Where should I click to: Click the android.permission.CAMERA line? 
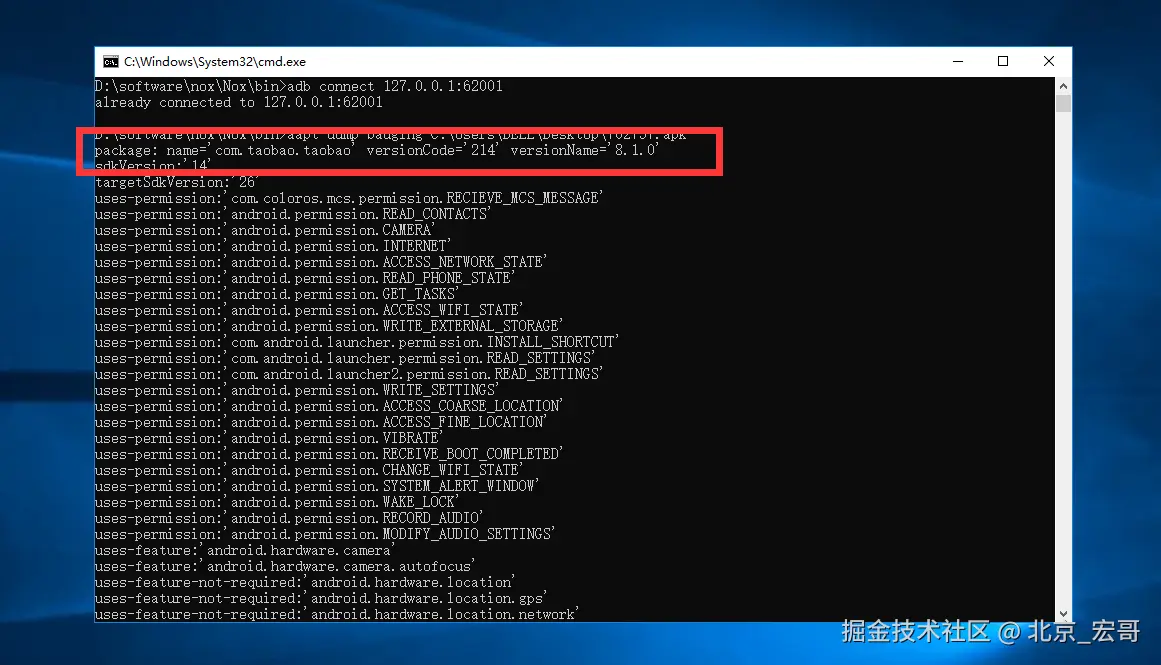pyautogui.click(x=265, y=230)
